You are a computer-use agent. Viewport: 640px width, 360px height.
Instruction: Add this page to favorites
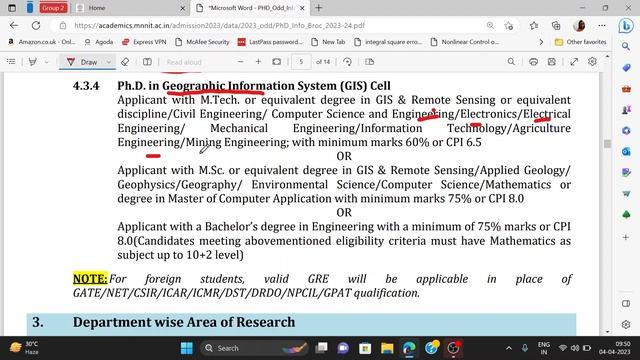(509, 26)
